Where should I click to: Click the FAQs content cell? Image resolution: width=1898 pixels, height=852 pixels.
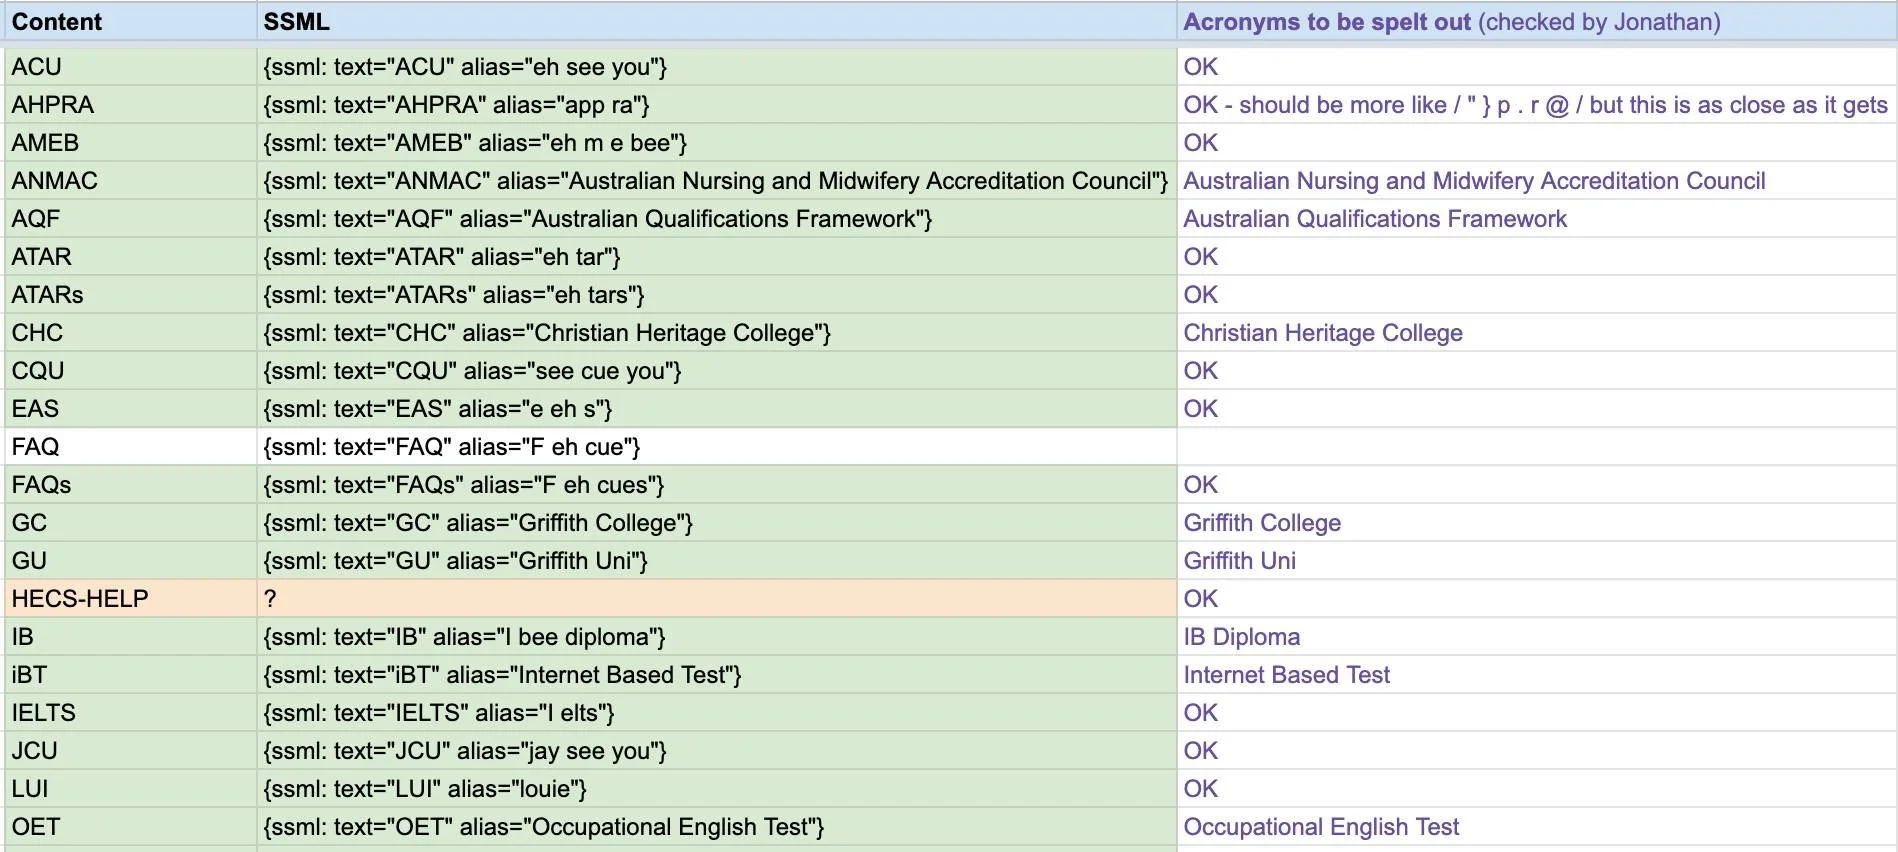[131, 485]
